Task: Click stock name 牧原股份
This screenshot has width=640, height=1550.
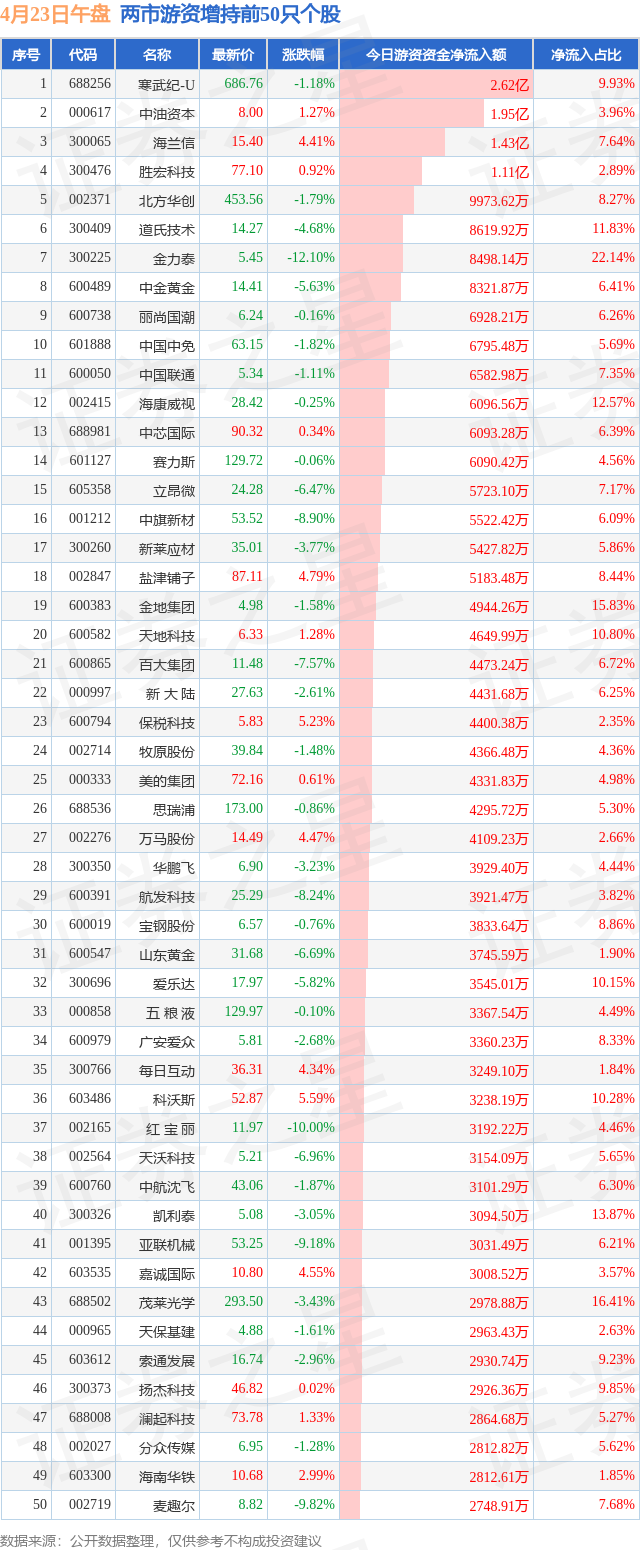Action: pyautogui.click(x=167, y=751)
